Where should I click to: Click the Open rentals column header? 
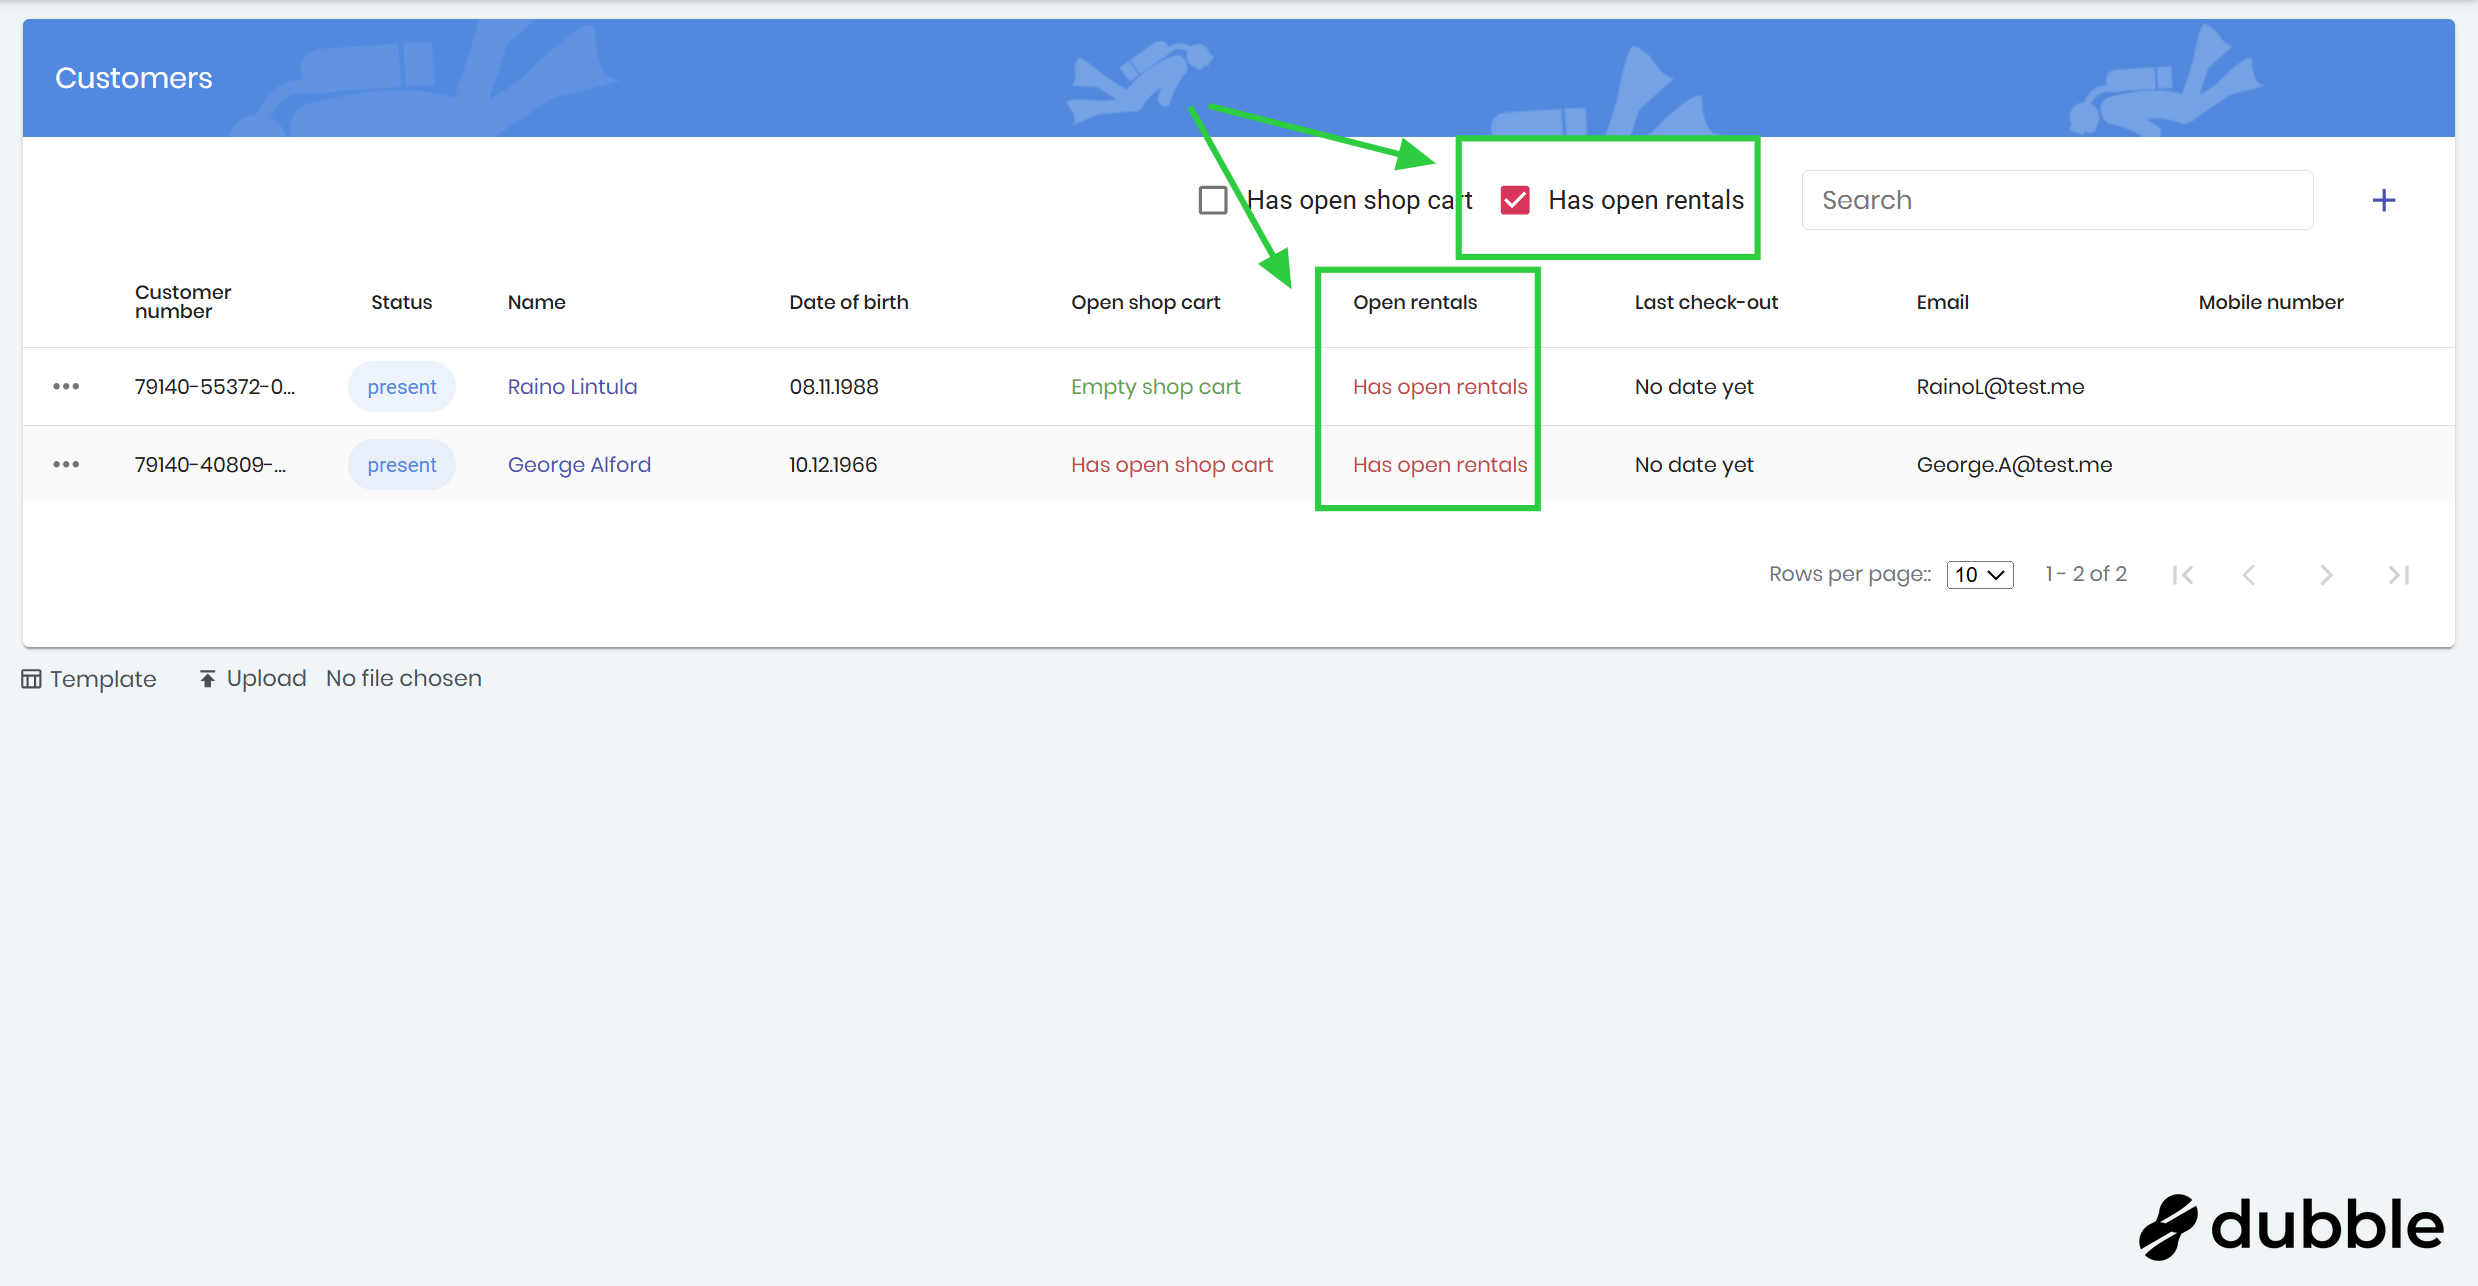point(1414,302)
